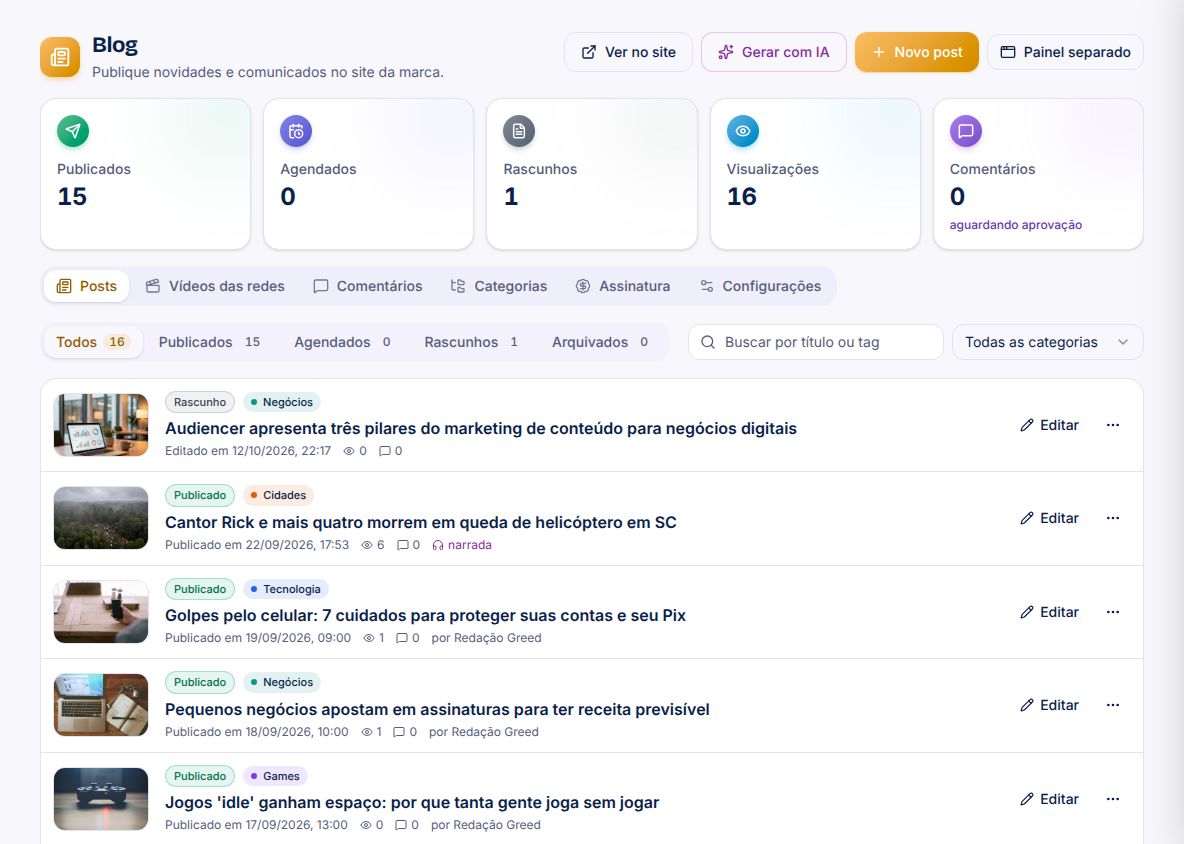Image resolution: width=1184 pixels, height=844 pixels.
Task: Open the aguardando aprovação link
Action: pos(1016,225)
